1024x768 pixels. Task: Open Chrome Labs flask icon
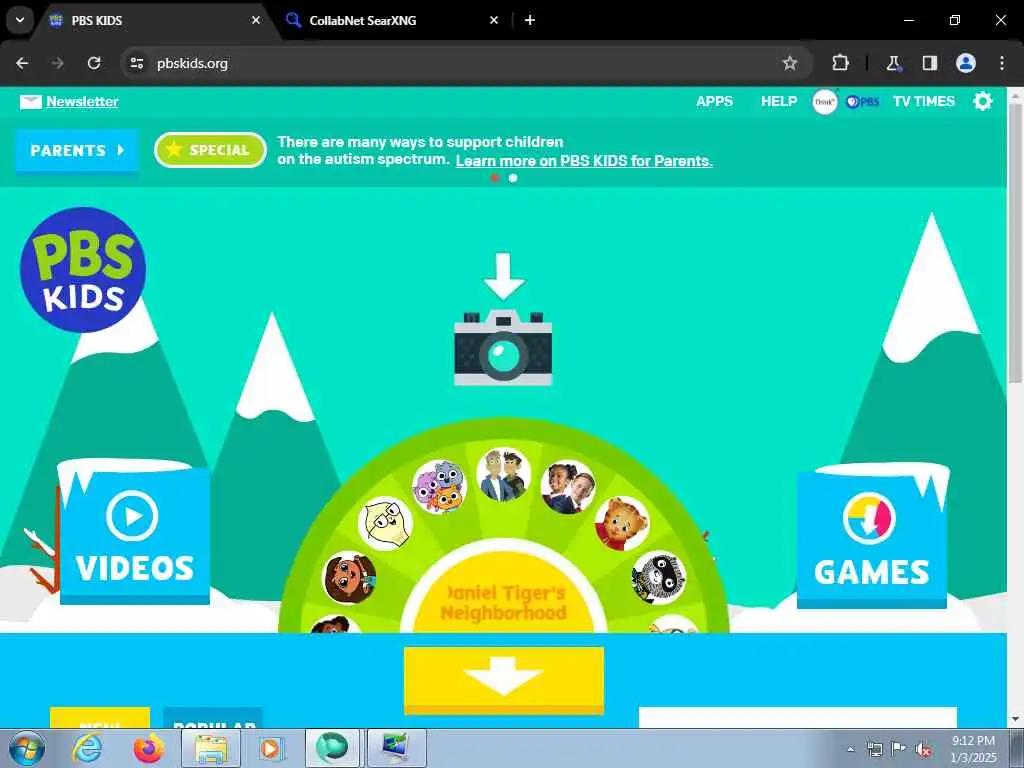(893, 63)
